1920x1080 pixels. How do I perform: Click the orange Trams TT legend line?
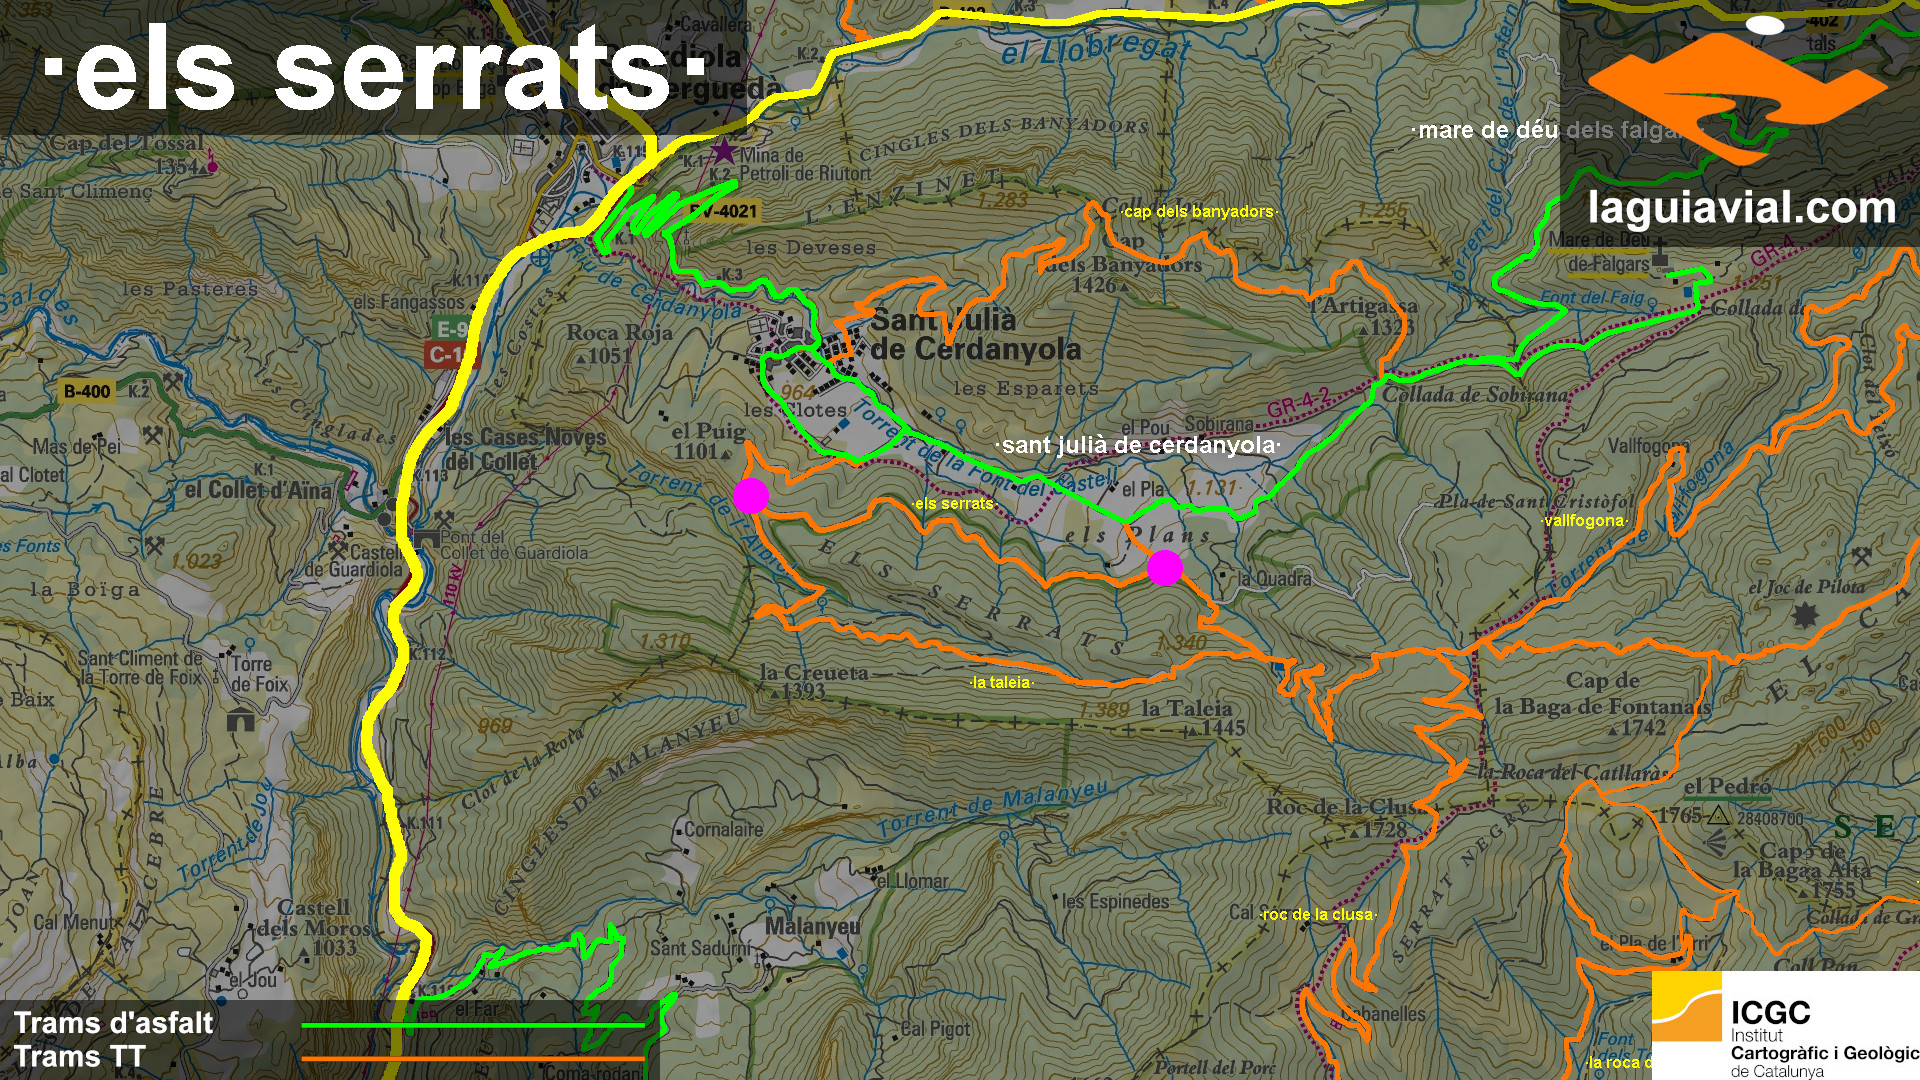click(472, 1058)
